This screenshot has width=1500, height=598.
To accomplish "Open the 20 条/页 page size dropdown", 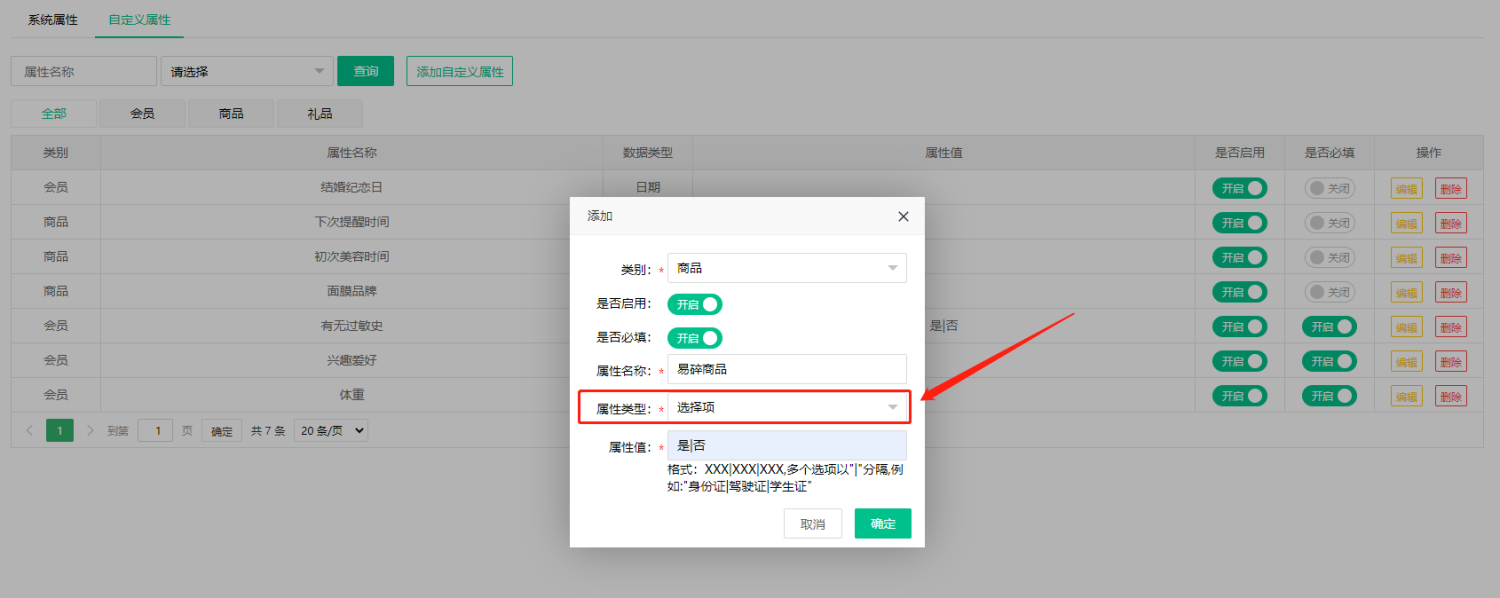I will pyautogui.click(x=330, y=429).
